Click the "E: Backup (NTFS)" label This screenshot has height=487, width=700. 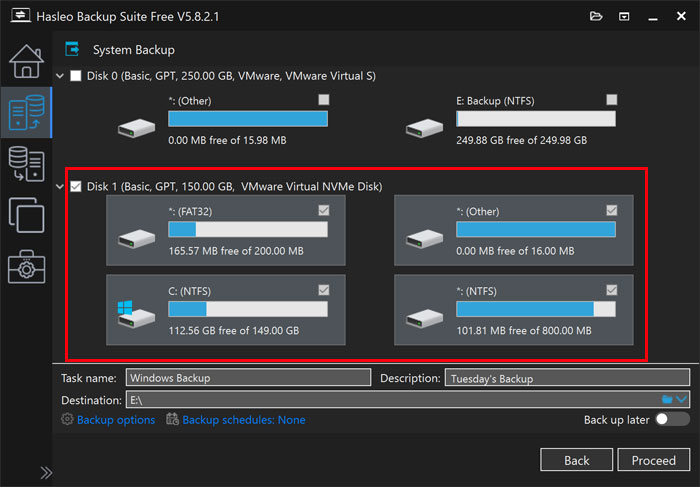[495, 101]
